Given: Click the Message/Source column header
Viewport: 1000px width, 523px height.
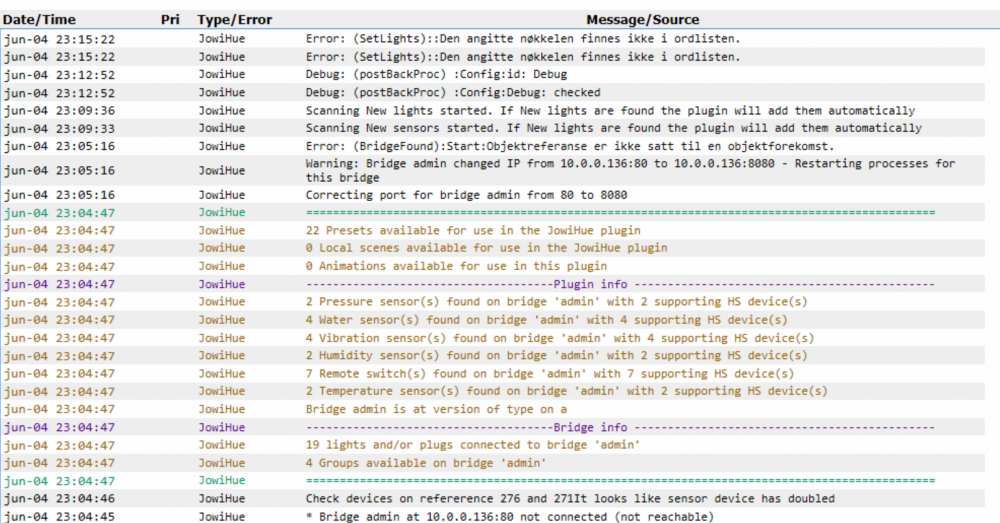Looking at the screenshot, I should [x=642, y=20].
